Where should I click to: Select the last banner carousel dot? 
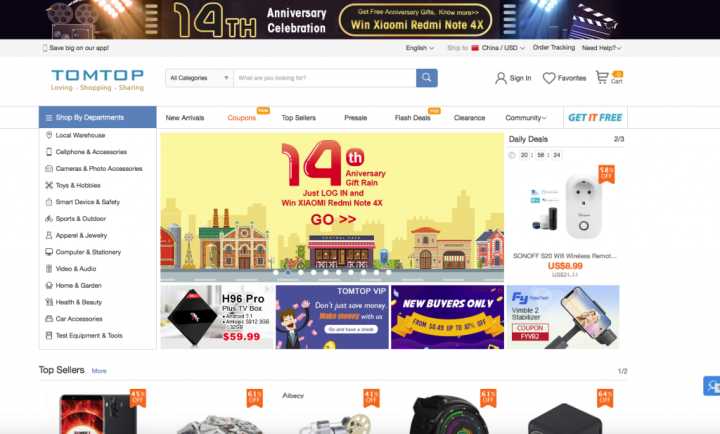388,272
